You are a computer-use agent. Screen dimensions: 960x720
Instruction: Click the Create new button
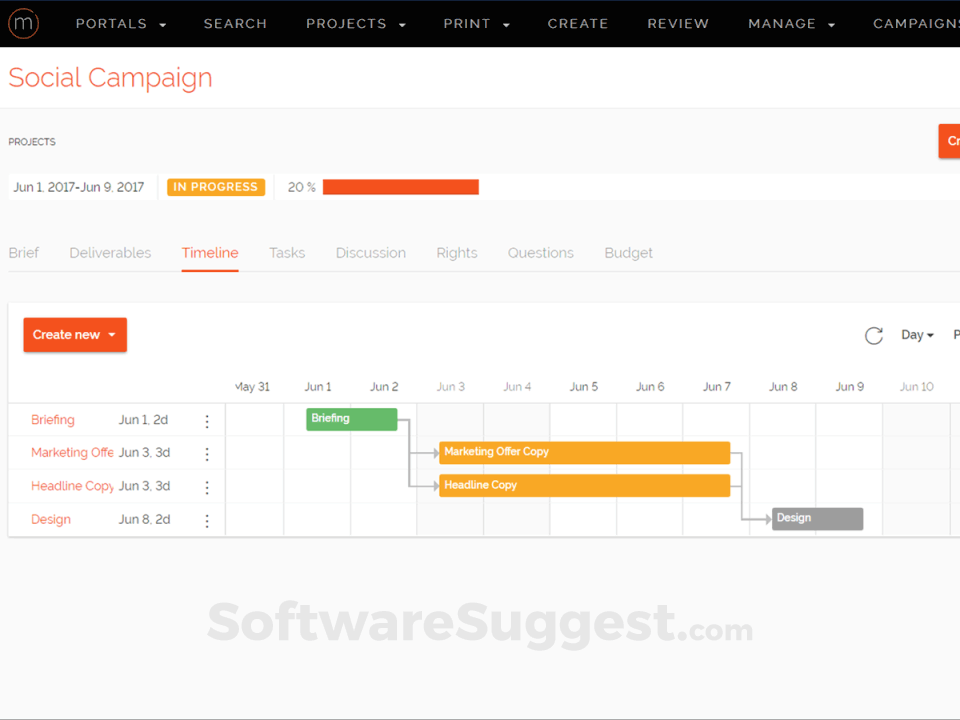point(67,334)
